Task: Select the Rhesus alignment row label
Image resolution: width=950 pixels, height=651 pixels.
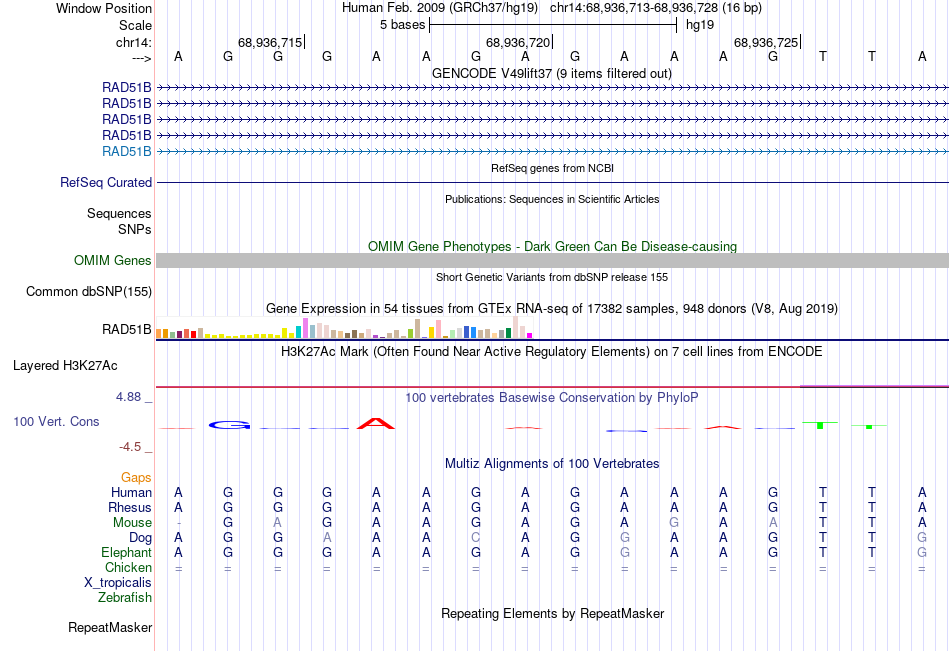Action: point(130,507)
